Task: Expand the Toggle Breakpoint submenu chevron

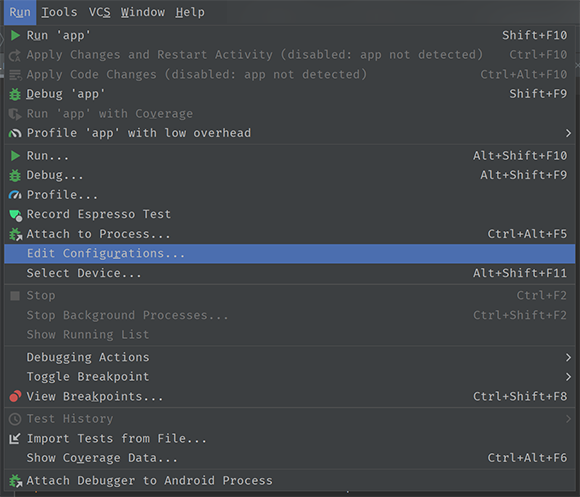Action: [x=568, y=377]
